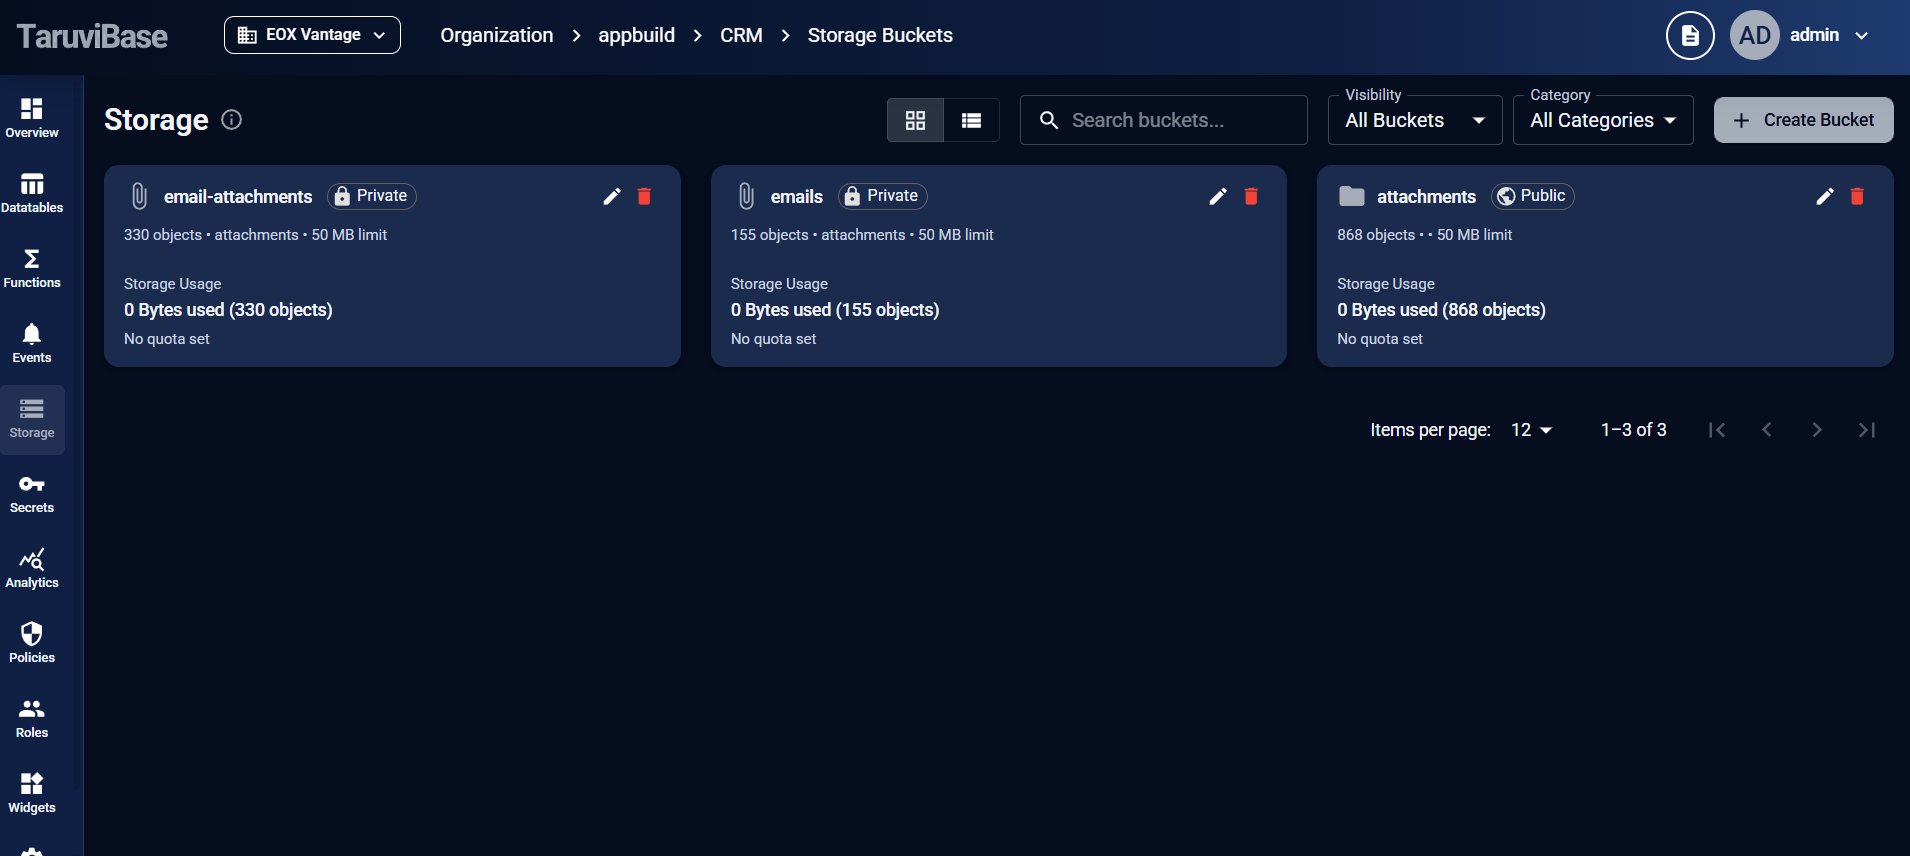The width and height of the screenshot is (1910, 856).
Task: Open Datatables in the sidebar
Action: 32,194
